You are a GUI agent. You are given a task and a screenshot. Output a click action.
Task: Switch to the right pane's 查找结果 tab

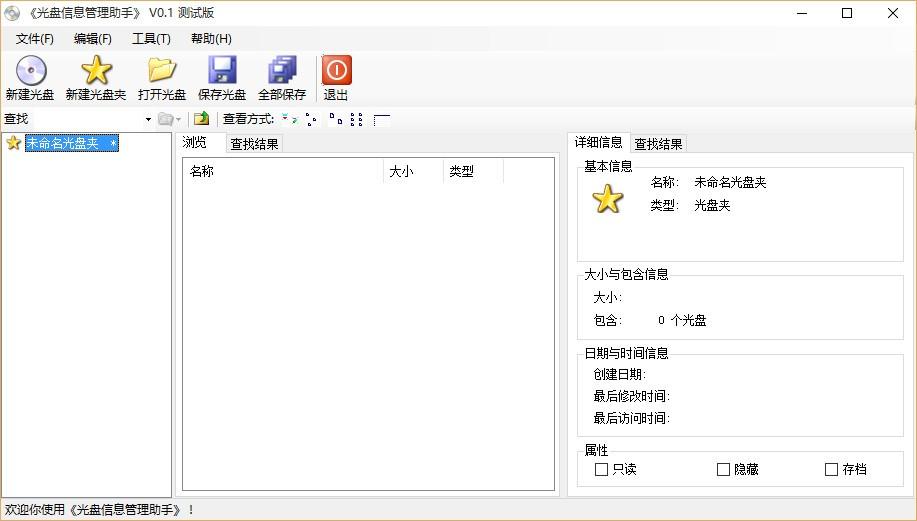pyautogui.click(x=658, y=144)
